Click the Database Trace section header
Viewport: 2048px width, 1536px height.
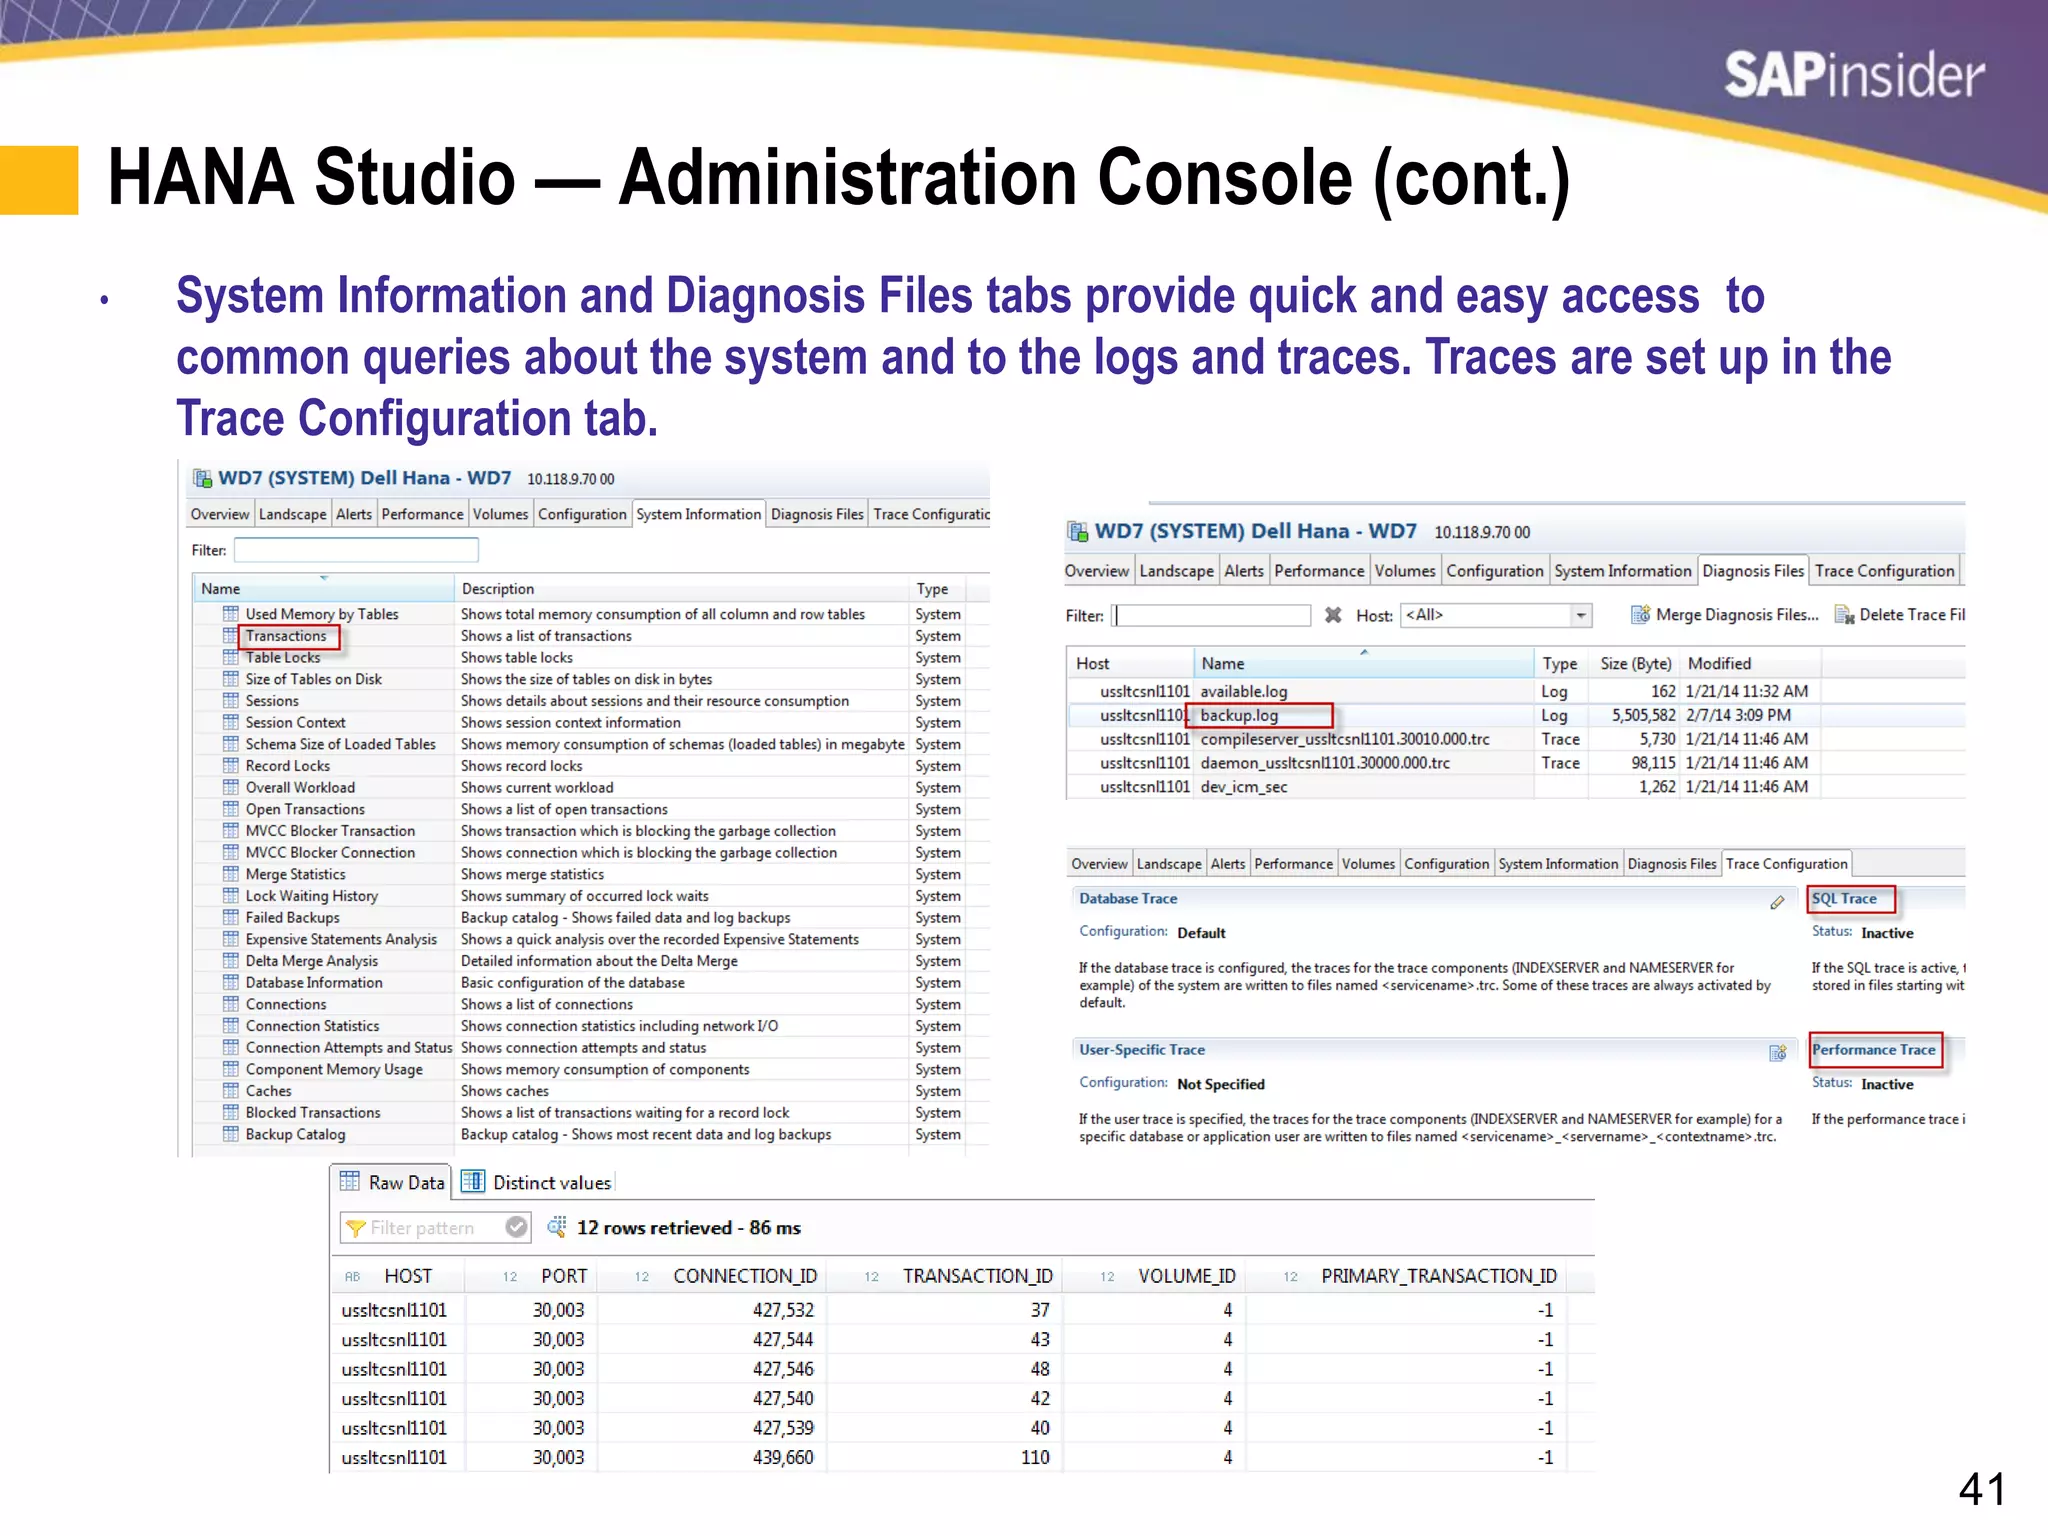click(1128, 899)
